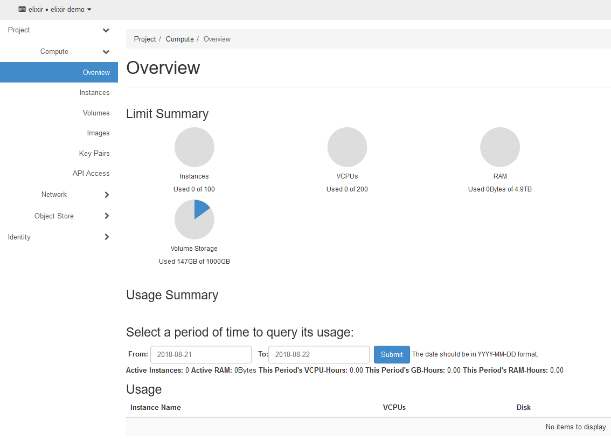Open API Access page
The width and height of the screenshot is (611, 439).
pyautogui.click(x=91, y=173)
